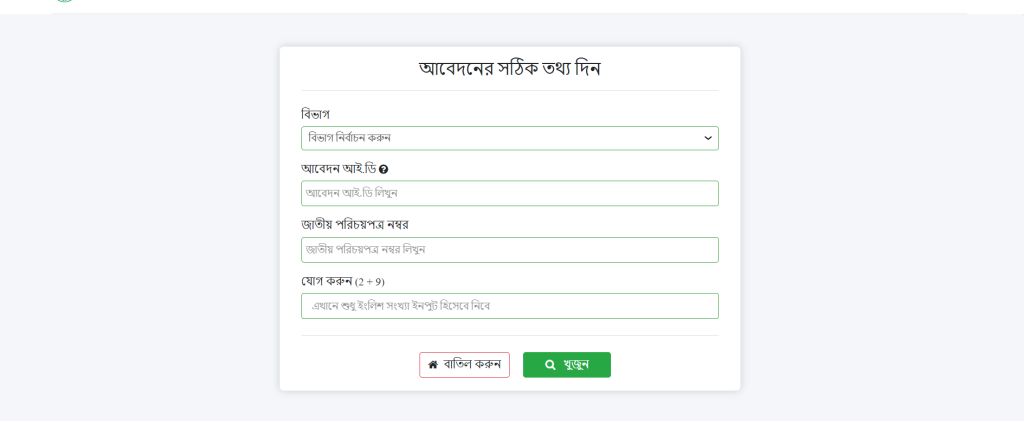Click the আবেদনের সঠিক তথ্য দিন heading
Screen dimensions: 1024x421
[x=509, y=69]
